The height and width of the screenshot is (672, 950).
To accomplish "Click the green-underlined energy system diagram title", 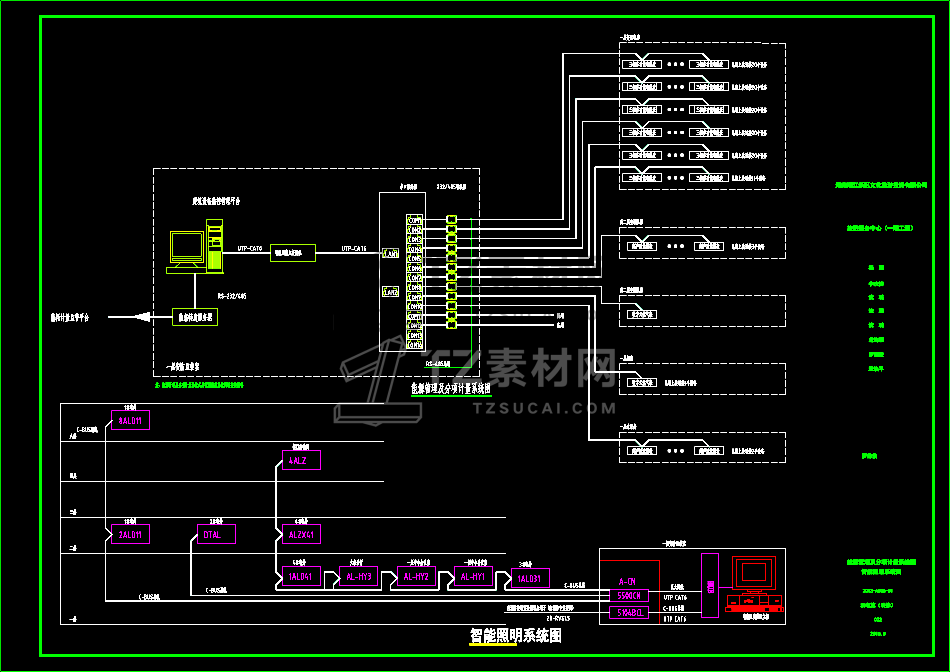I will pyautogui.click(x=451, y=389).
